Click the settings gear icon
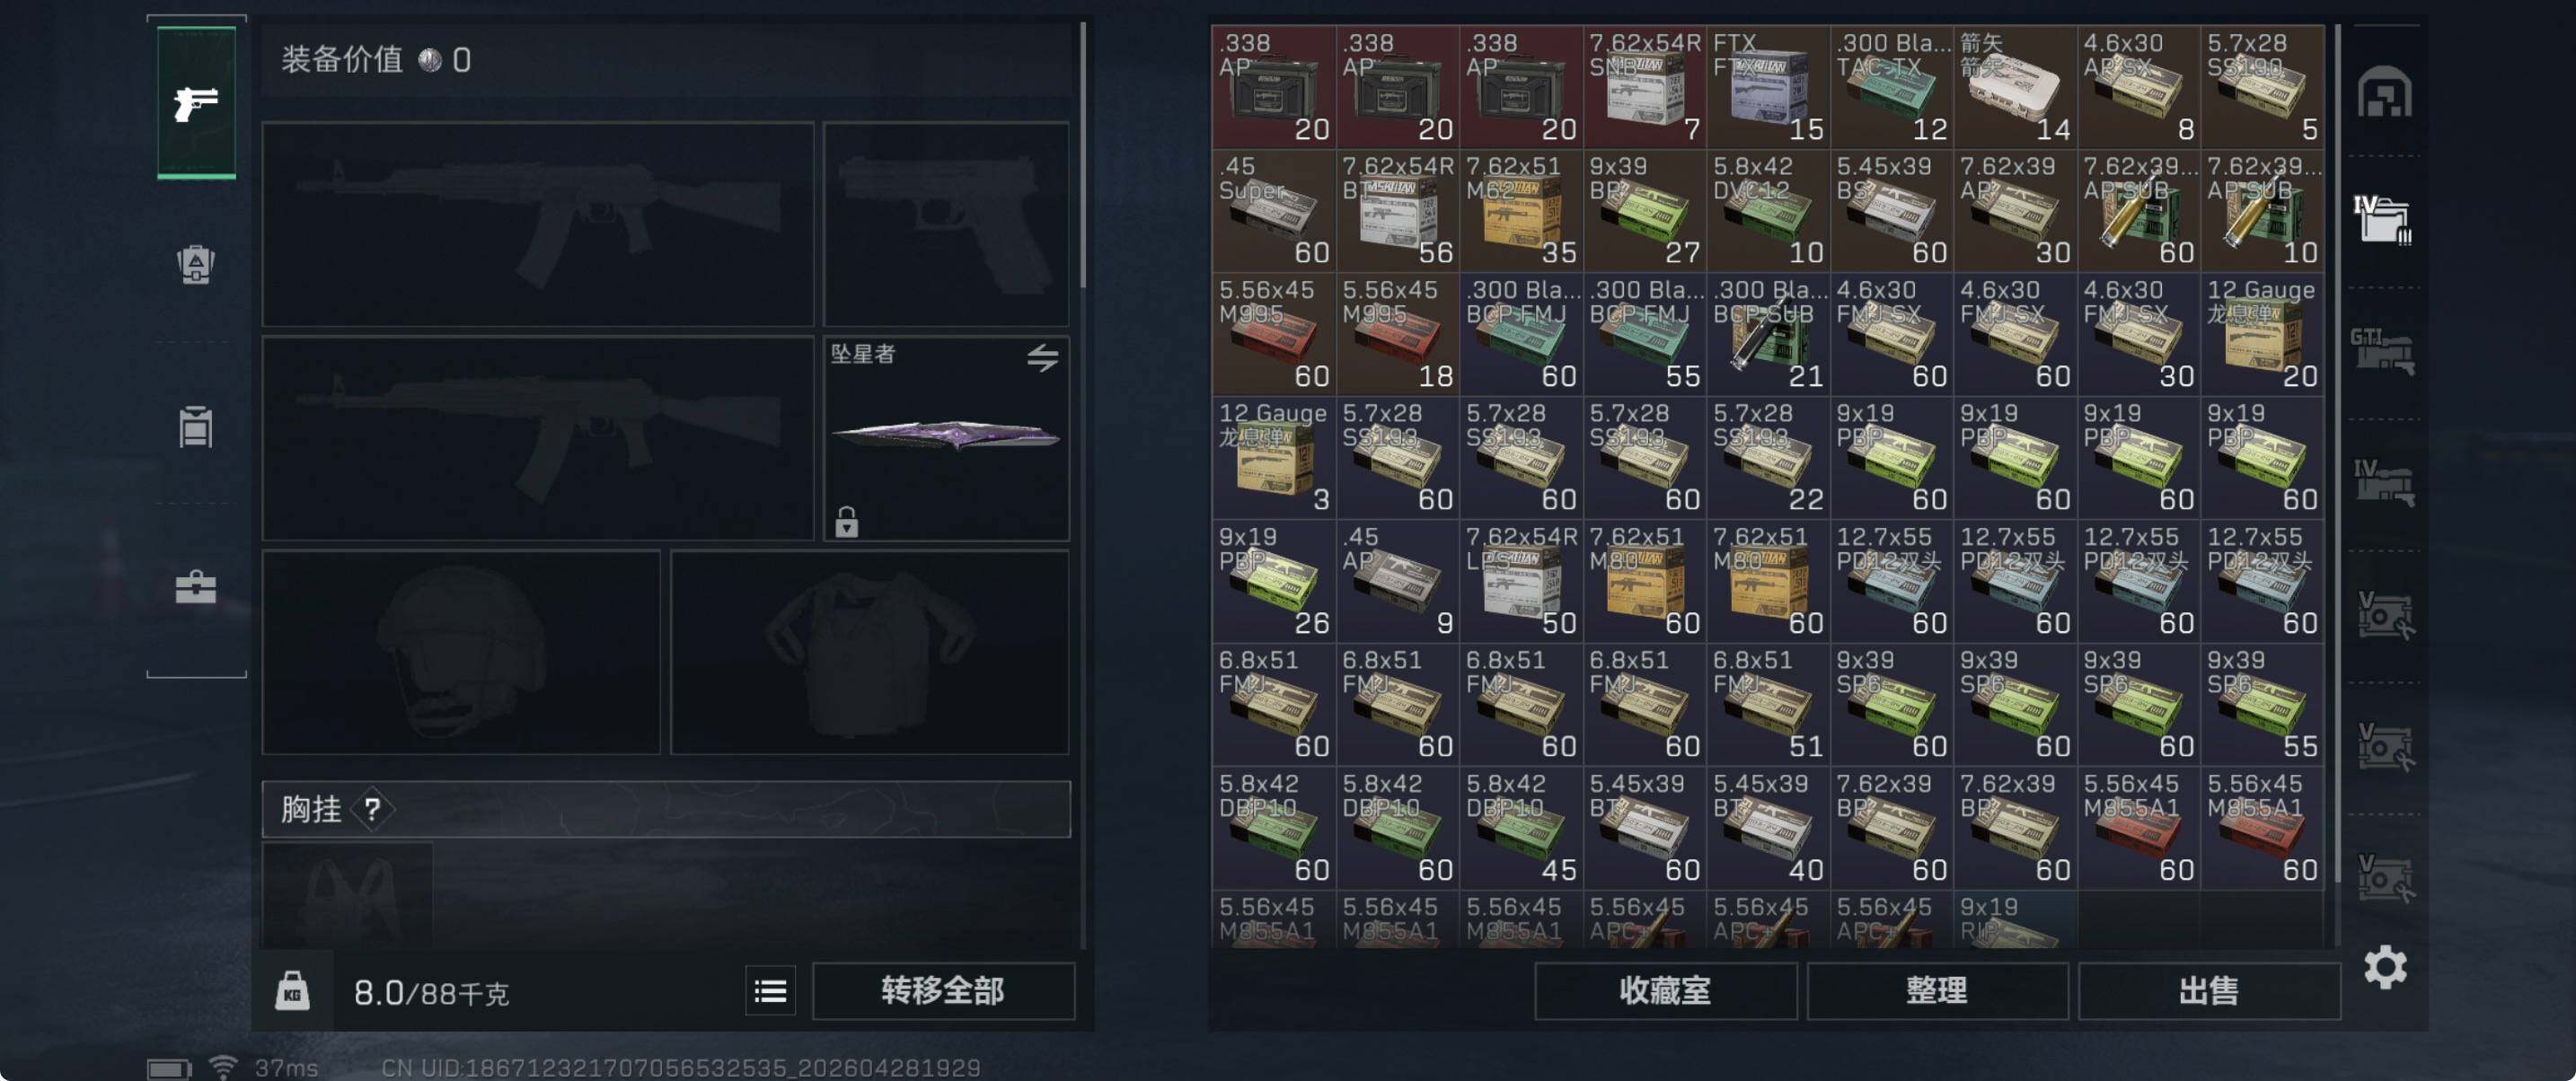The image size is (2576, 1081). pyautogui.click(x=2385, y=967)
